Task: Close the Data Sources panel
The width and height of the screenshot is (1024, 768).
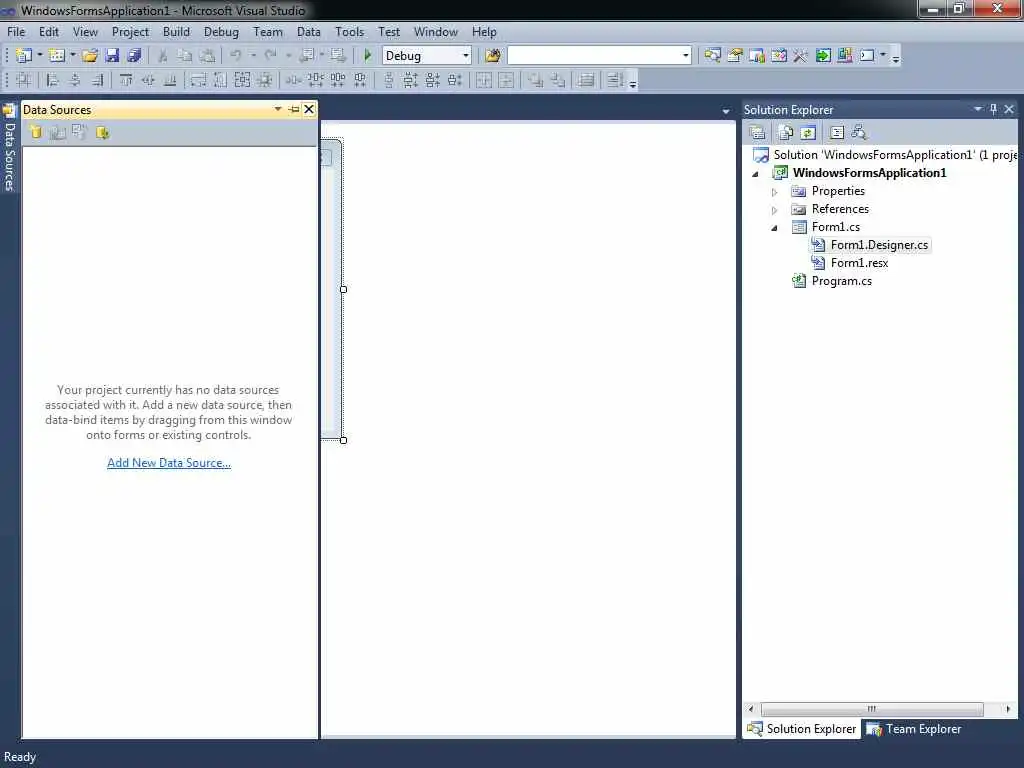Action: pyautogui.click(x=309, y=109)
